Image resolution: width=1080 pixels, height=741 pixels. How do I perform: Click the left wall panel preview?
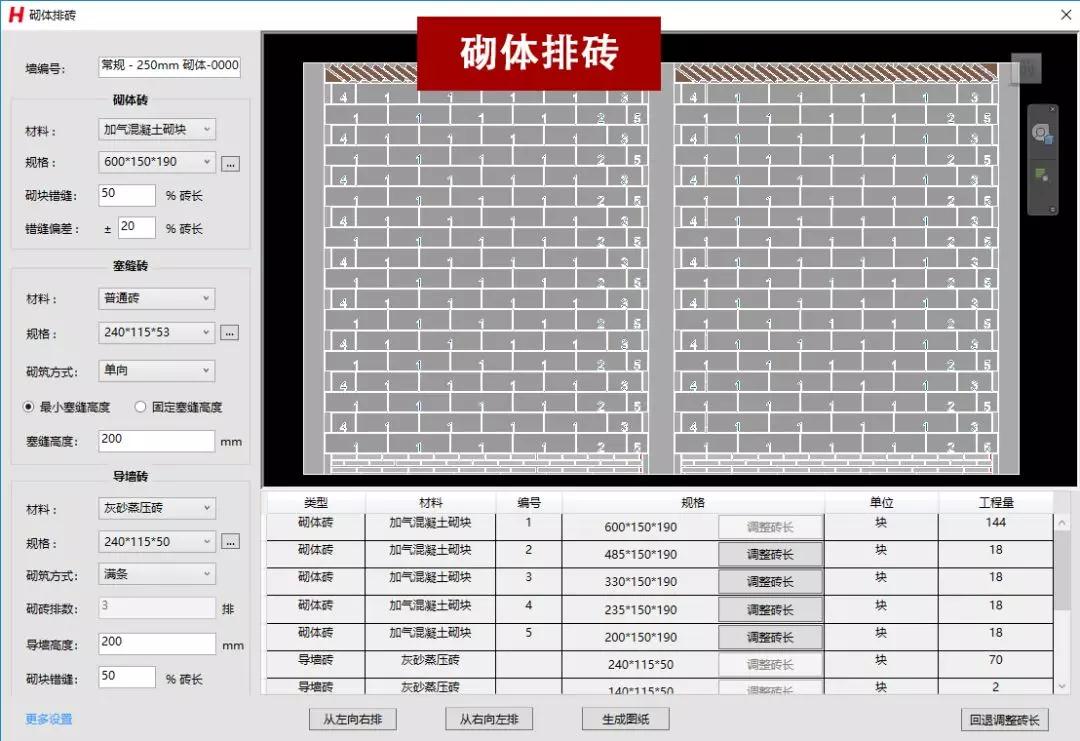click(486, 269)
